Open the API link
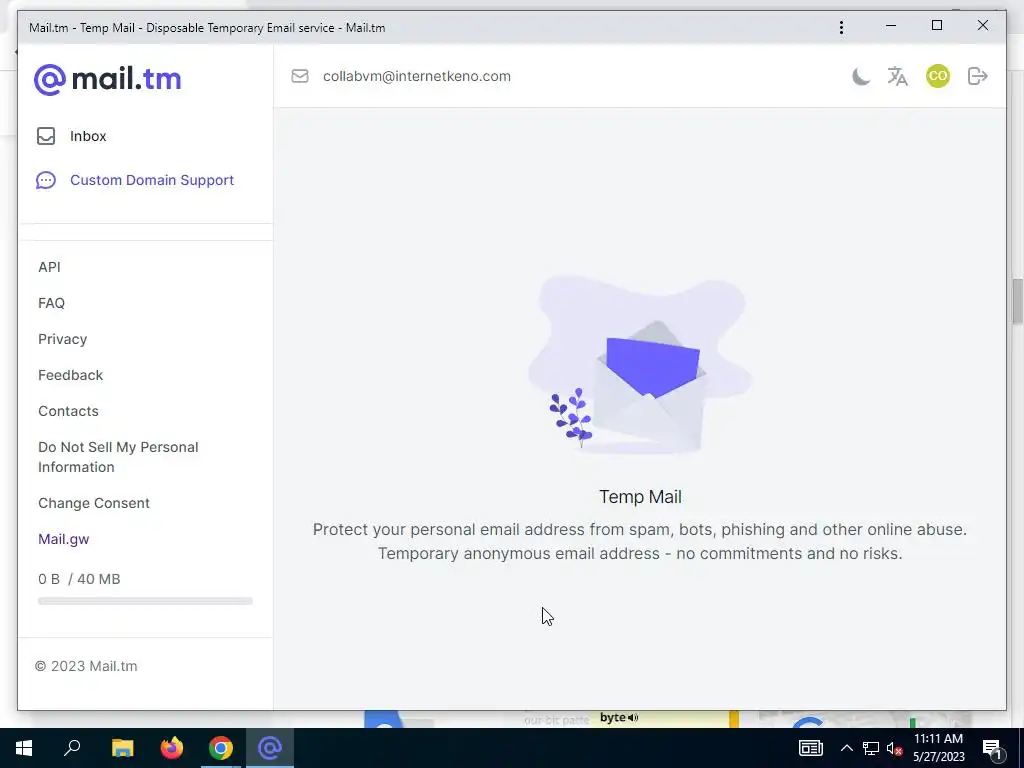Screen dimensions: 1024x768 tap(50, 267)
